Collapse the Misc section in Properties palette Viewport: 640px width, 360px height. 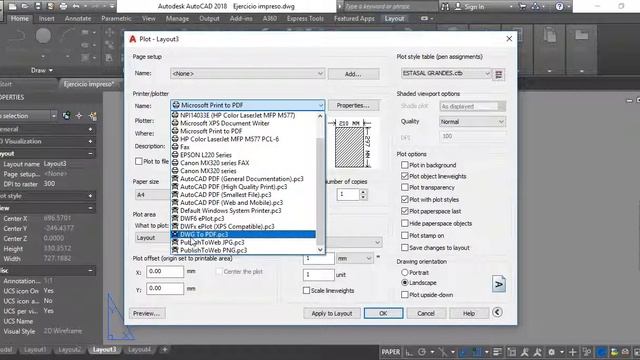pos(90,270)
